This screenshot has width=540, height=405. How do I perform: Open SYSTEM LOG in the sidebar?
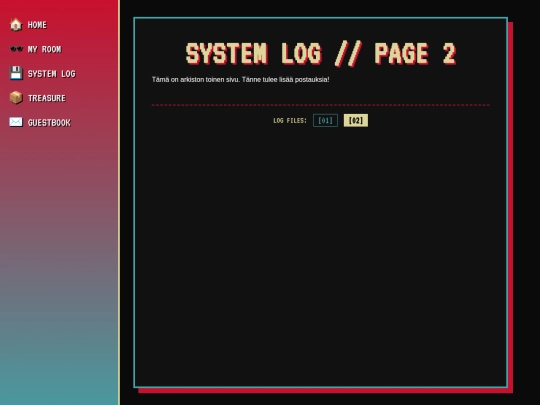[x=52, y=74]
